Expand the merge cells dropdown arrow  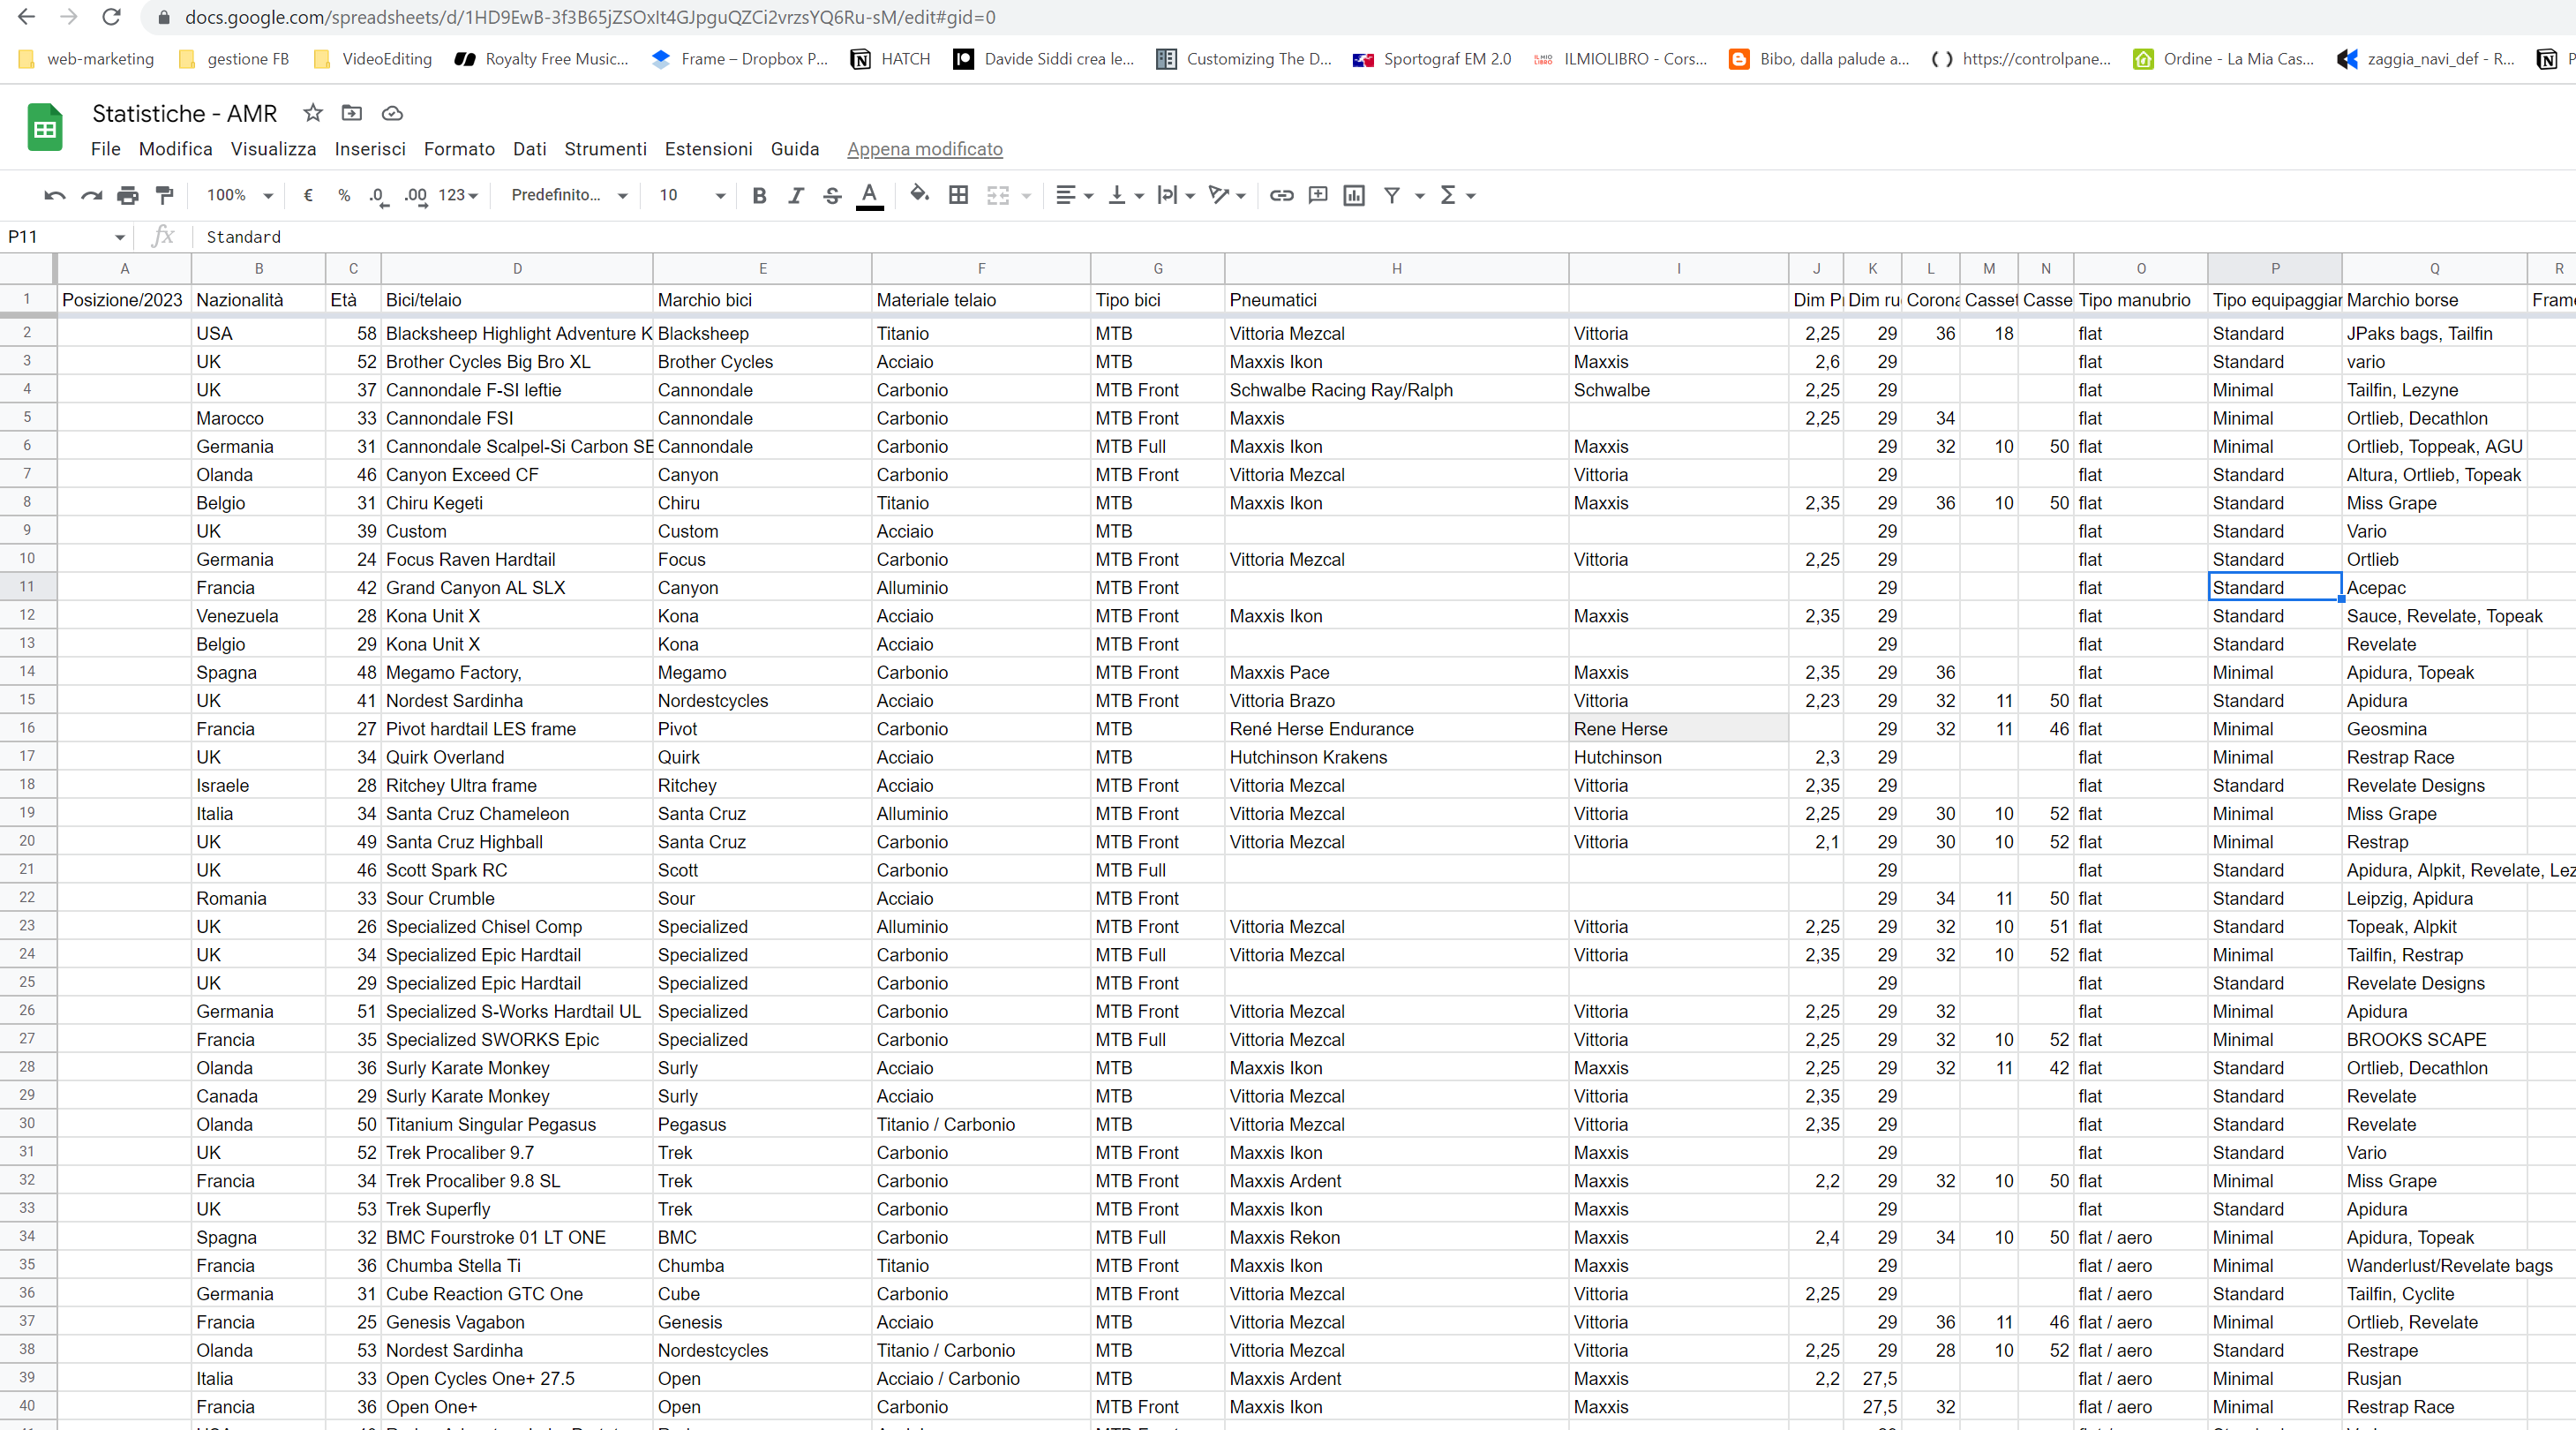1026,196
